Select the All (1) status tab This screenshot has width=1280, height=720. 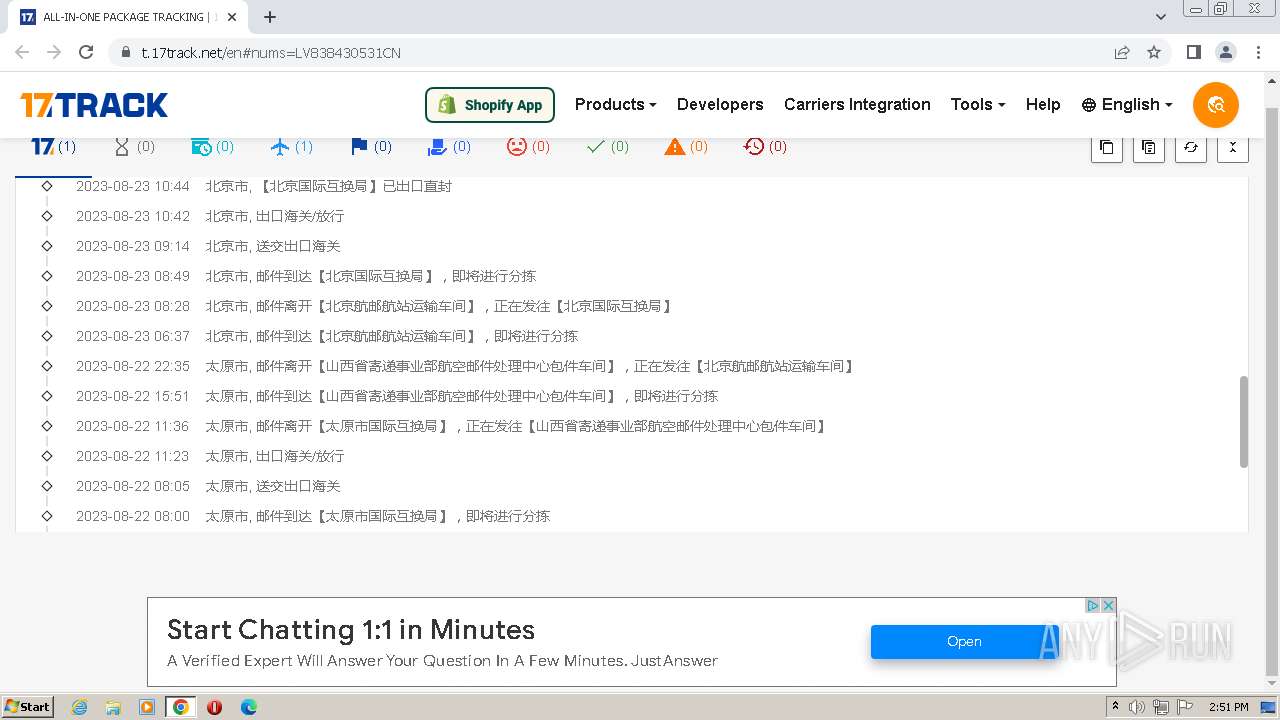pyautogui.click(x=53, y=146)
